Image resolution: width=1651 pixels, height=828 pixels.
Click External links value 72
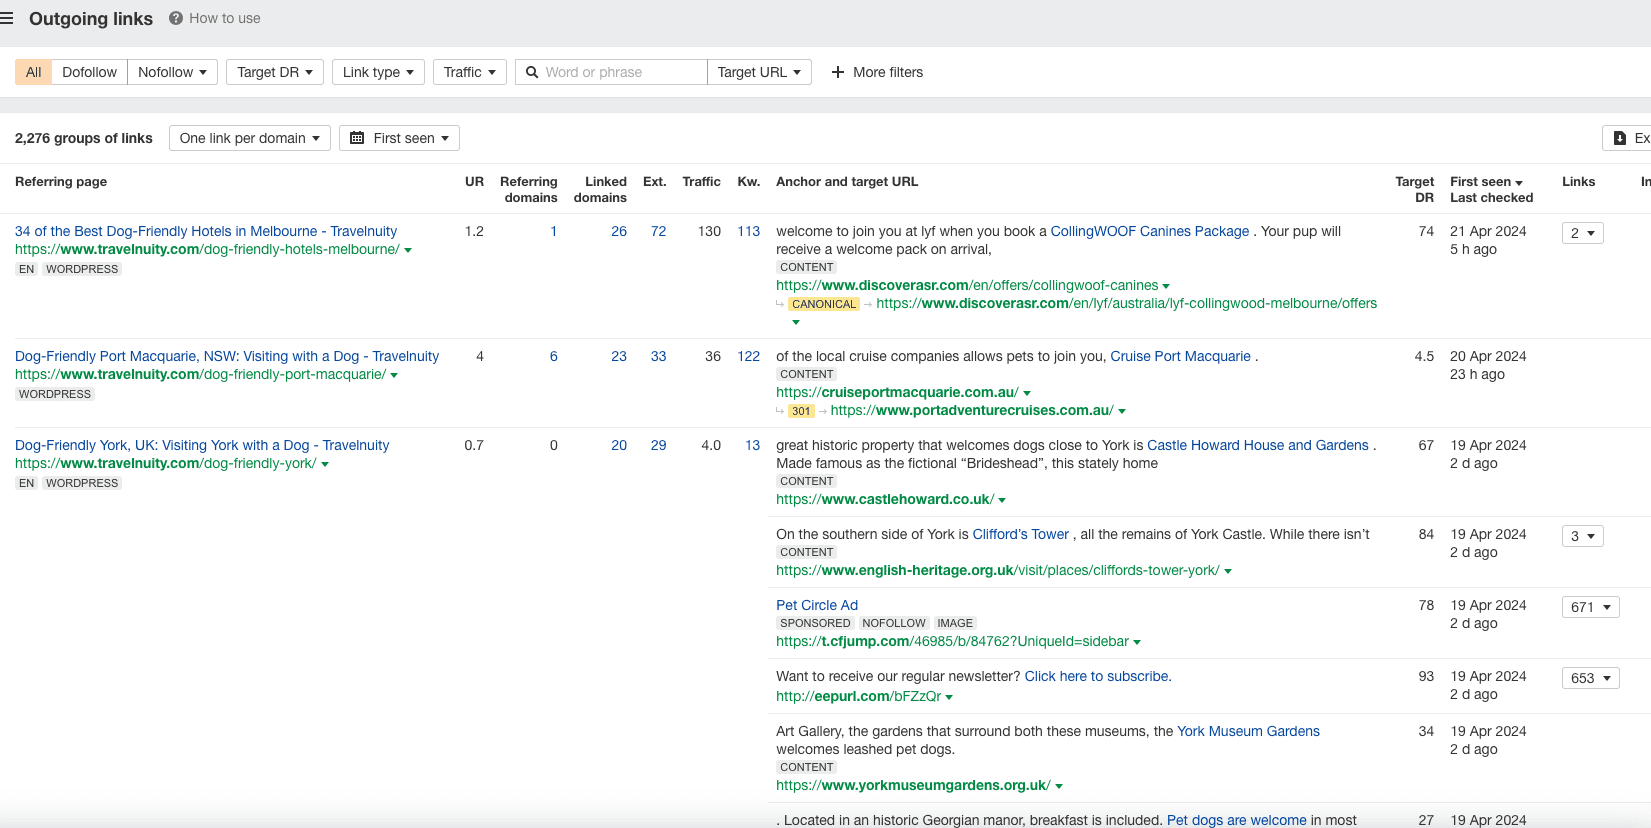pyautogui.click(x=658, y=231)
